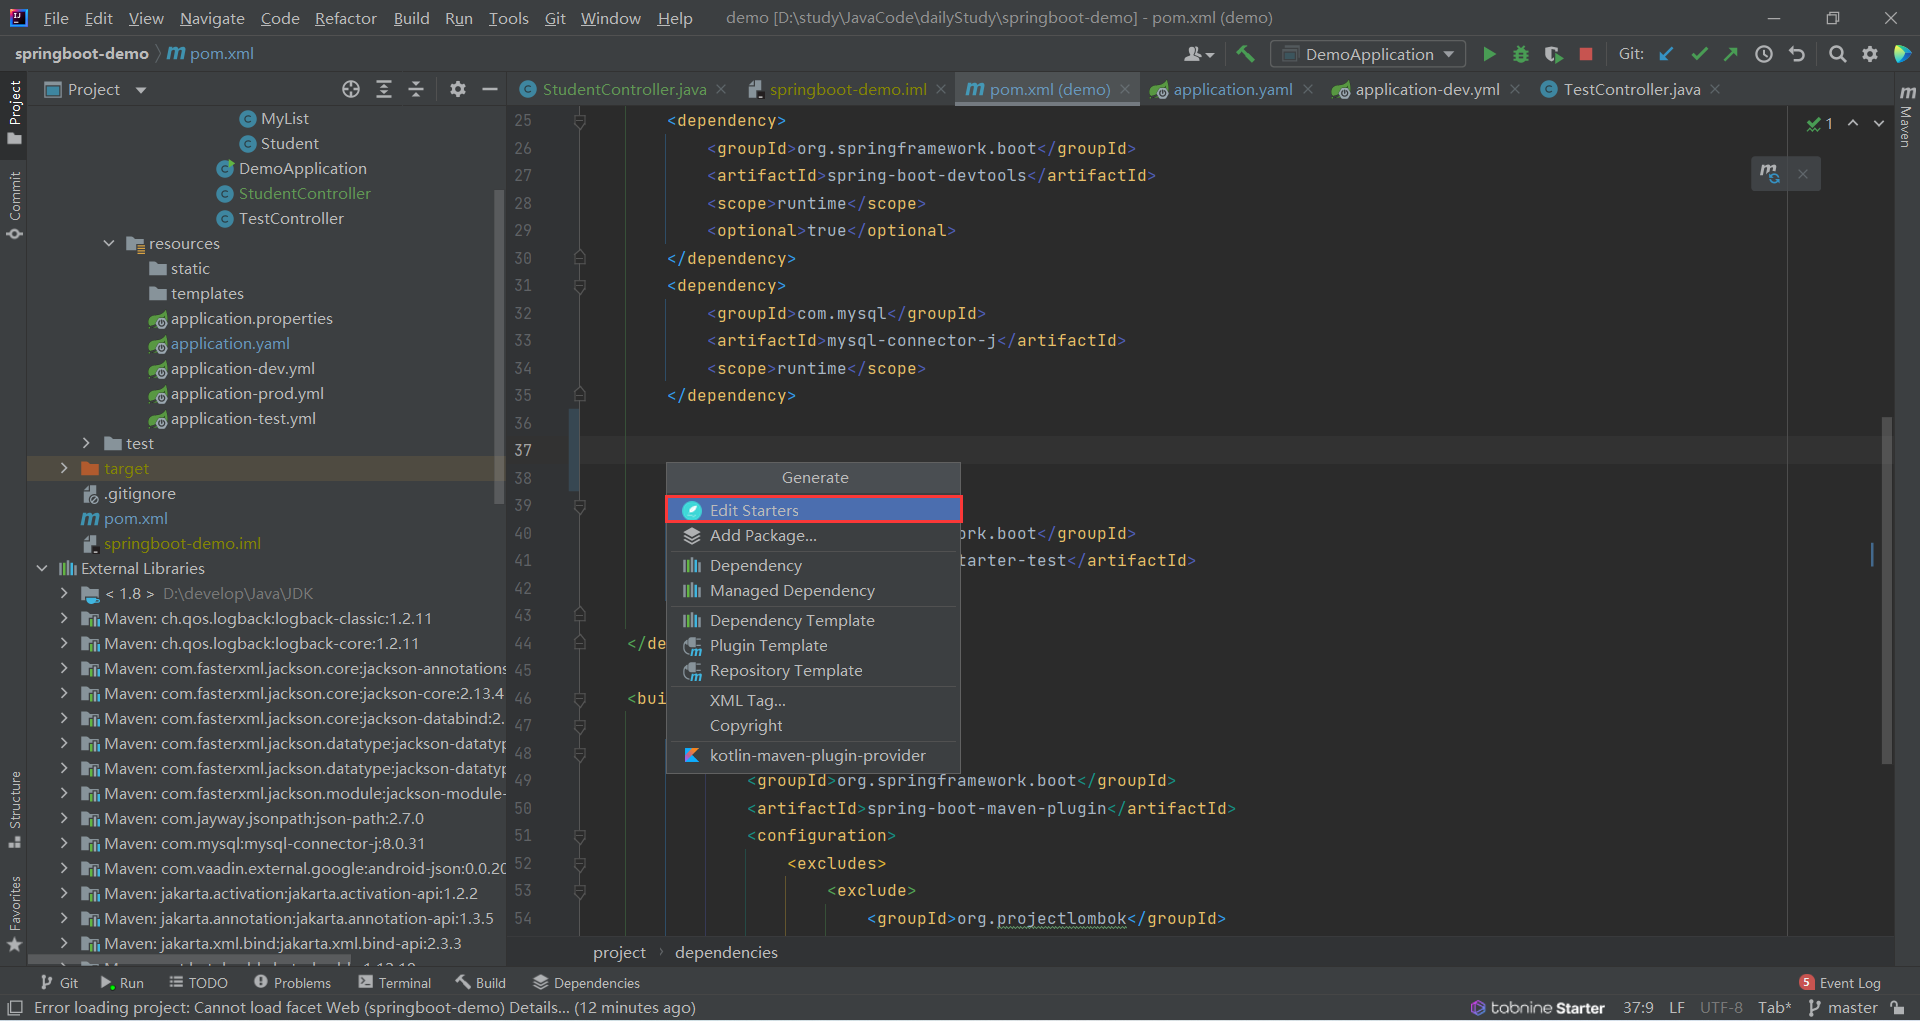This screenshot has height=1021, width=1920.
Task: Open the Dependencies tool window
Action: point(586,983)
